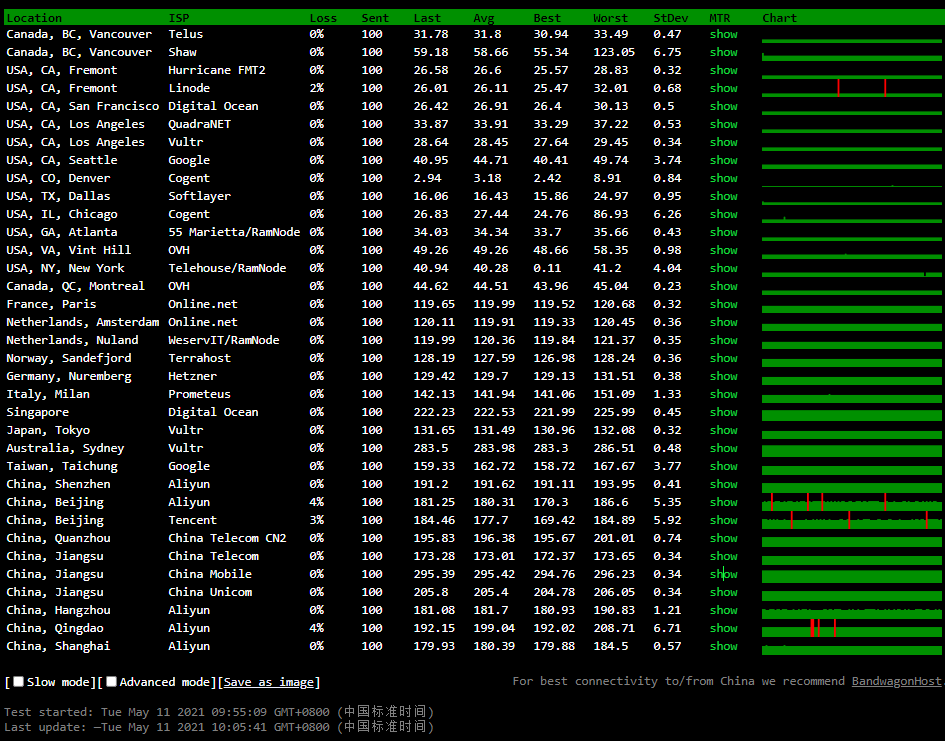Click 'show' for France, Paris row
945x741 pixels.
coord(723,304)
